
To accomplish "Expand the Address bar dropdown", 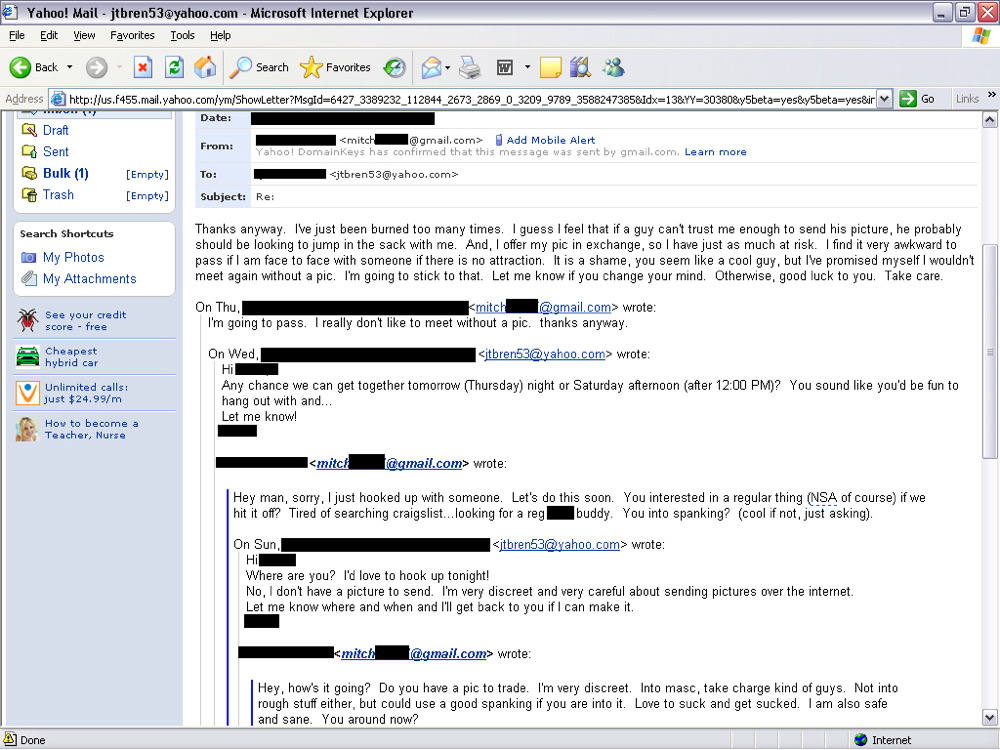I will 885,99.
